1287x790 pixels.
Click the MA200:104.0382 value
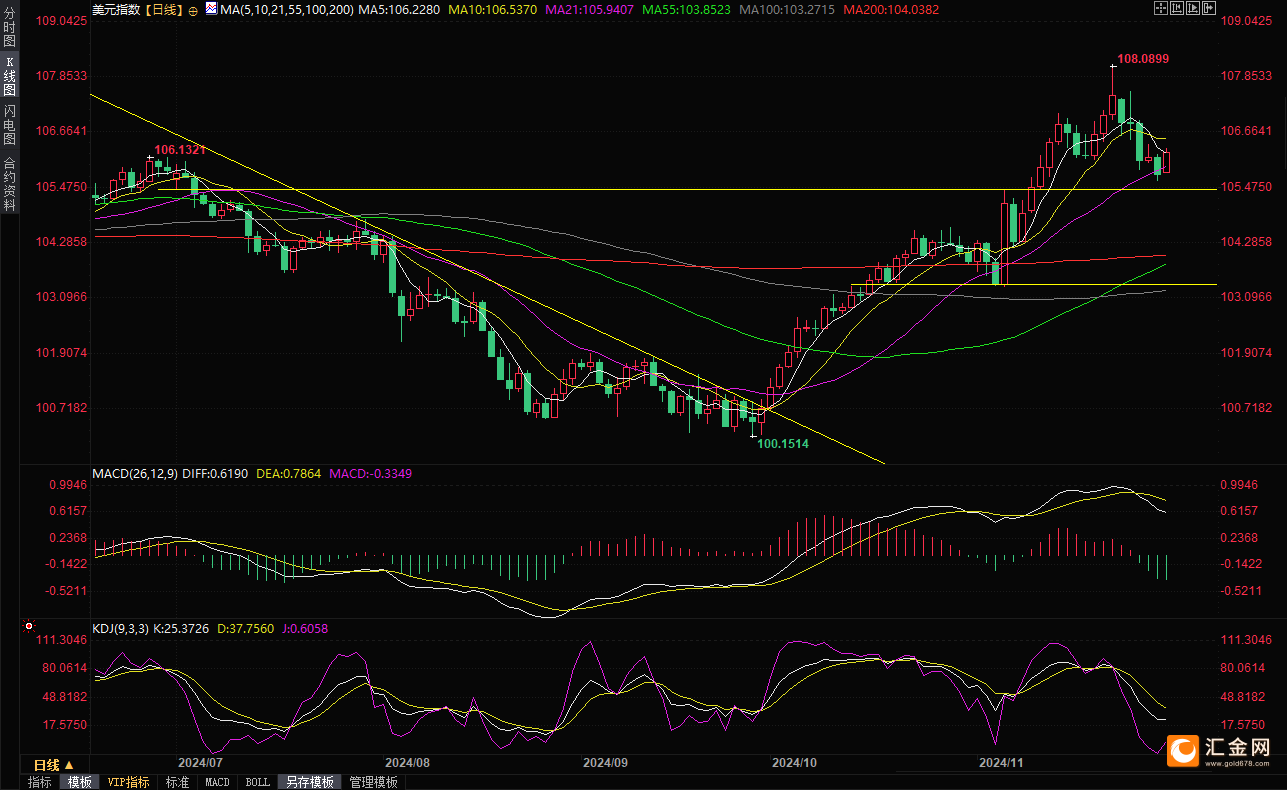pyautogui.click(x=891, y=10)
